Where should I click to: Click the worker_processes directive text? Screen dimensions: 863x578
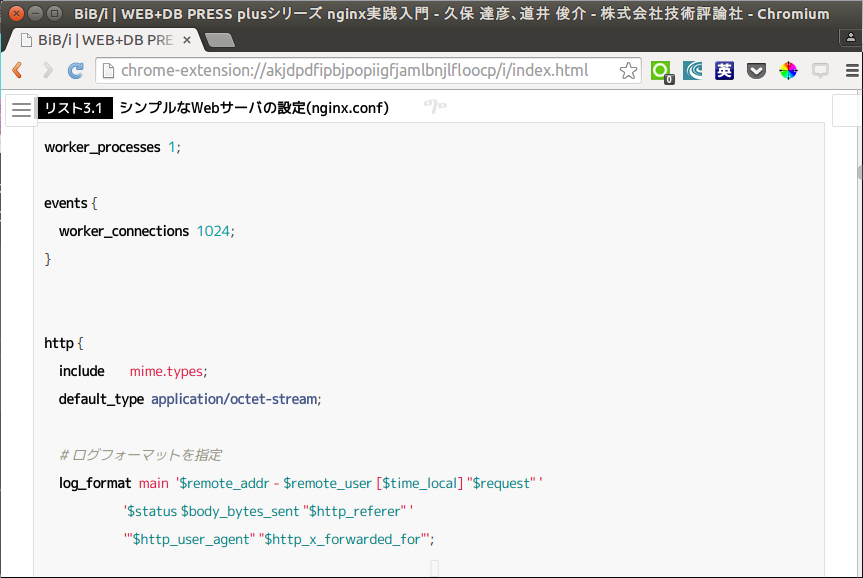click(x=102, y=148)
